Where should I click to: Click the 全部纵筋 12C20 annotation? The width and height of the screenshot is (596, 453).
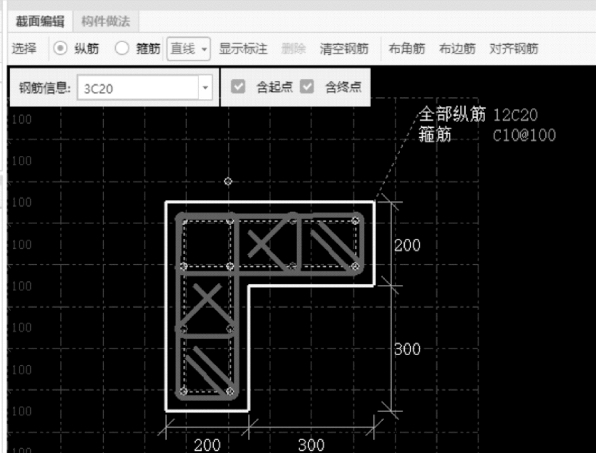click(478, 114)
